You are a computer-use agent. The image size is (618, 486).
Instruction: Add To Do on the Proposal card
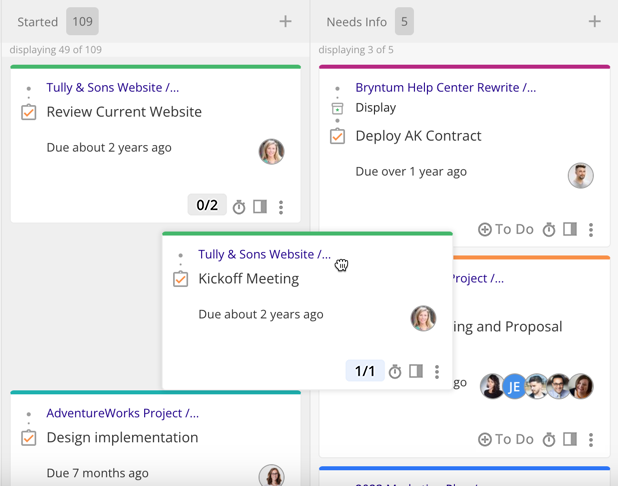click(506, 439)
